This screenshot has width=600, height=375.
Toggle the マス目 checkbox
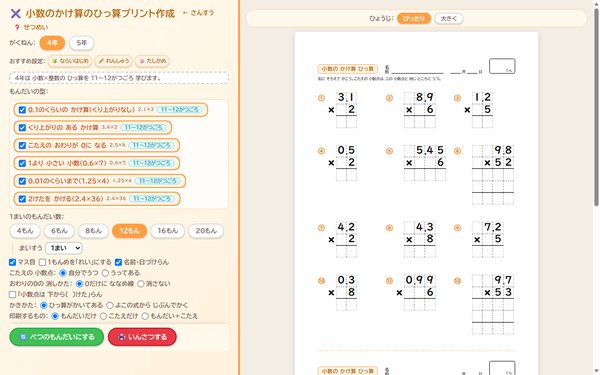[x=12, y=262]
